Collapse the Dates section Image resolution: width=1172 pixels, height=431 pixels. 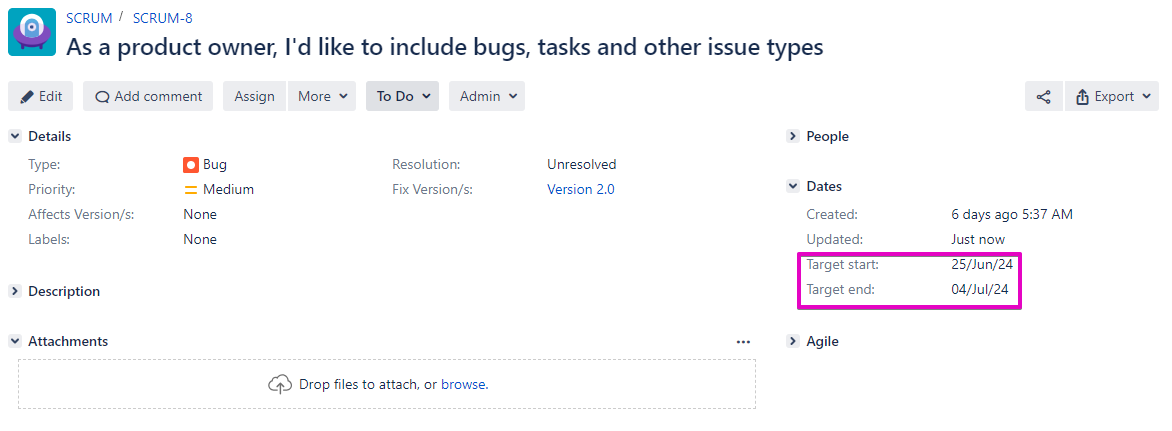pyautogui.click(x=793, y=186)
